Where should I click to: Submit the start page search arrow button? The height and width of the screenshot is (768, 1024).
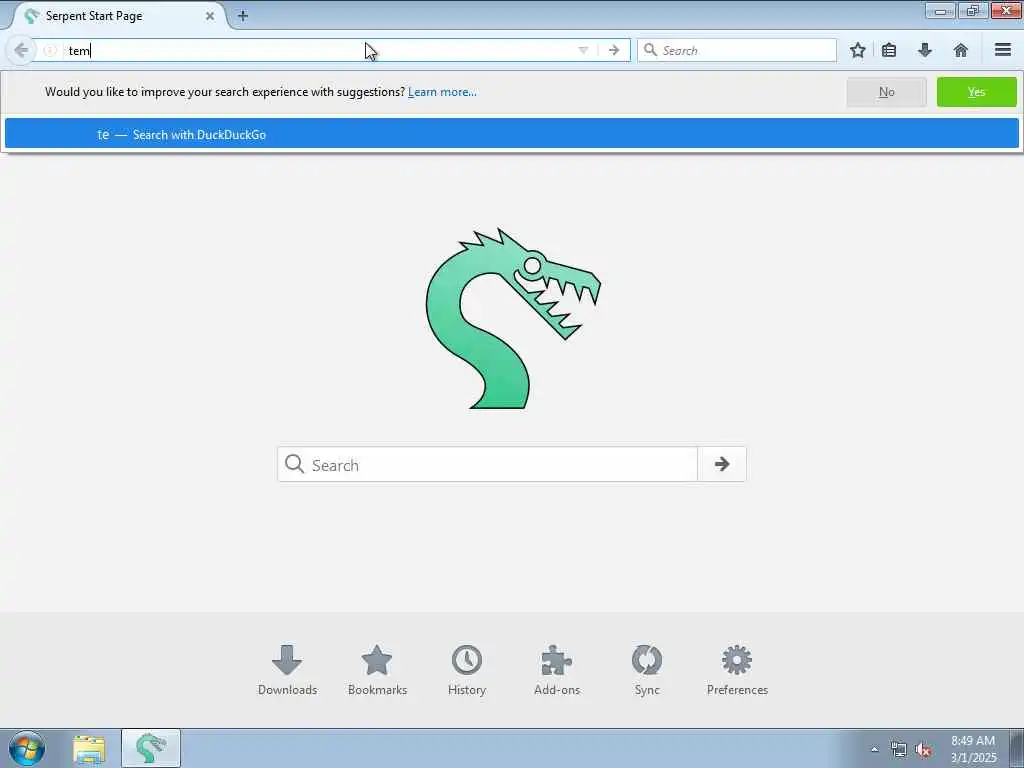tap(722, 464)
